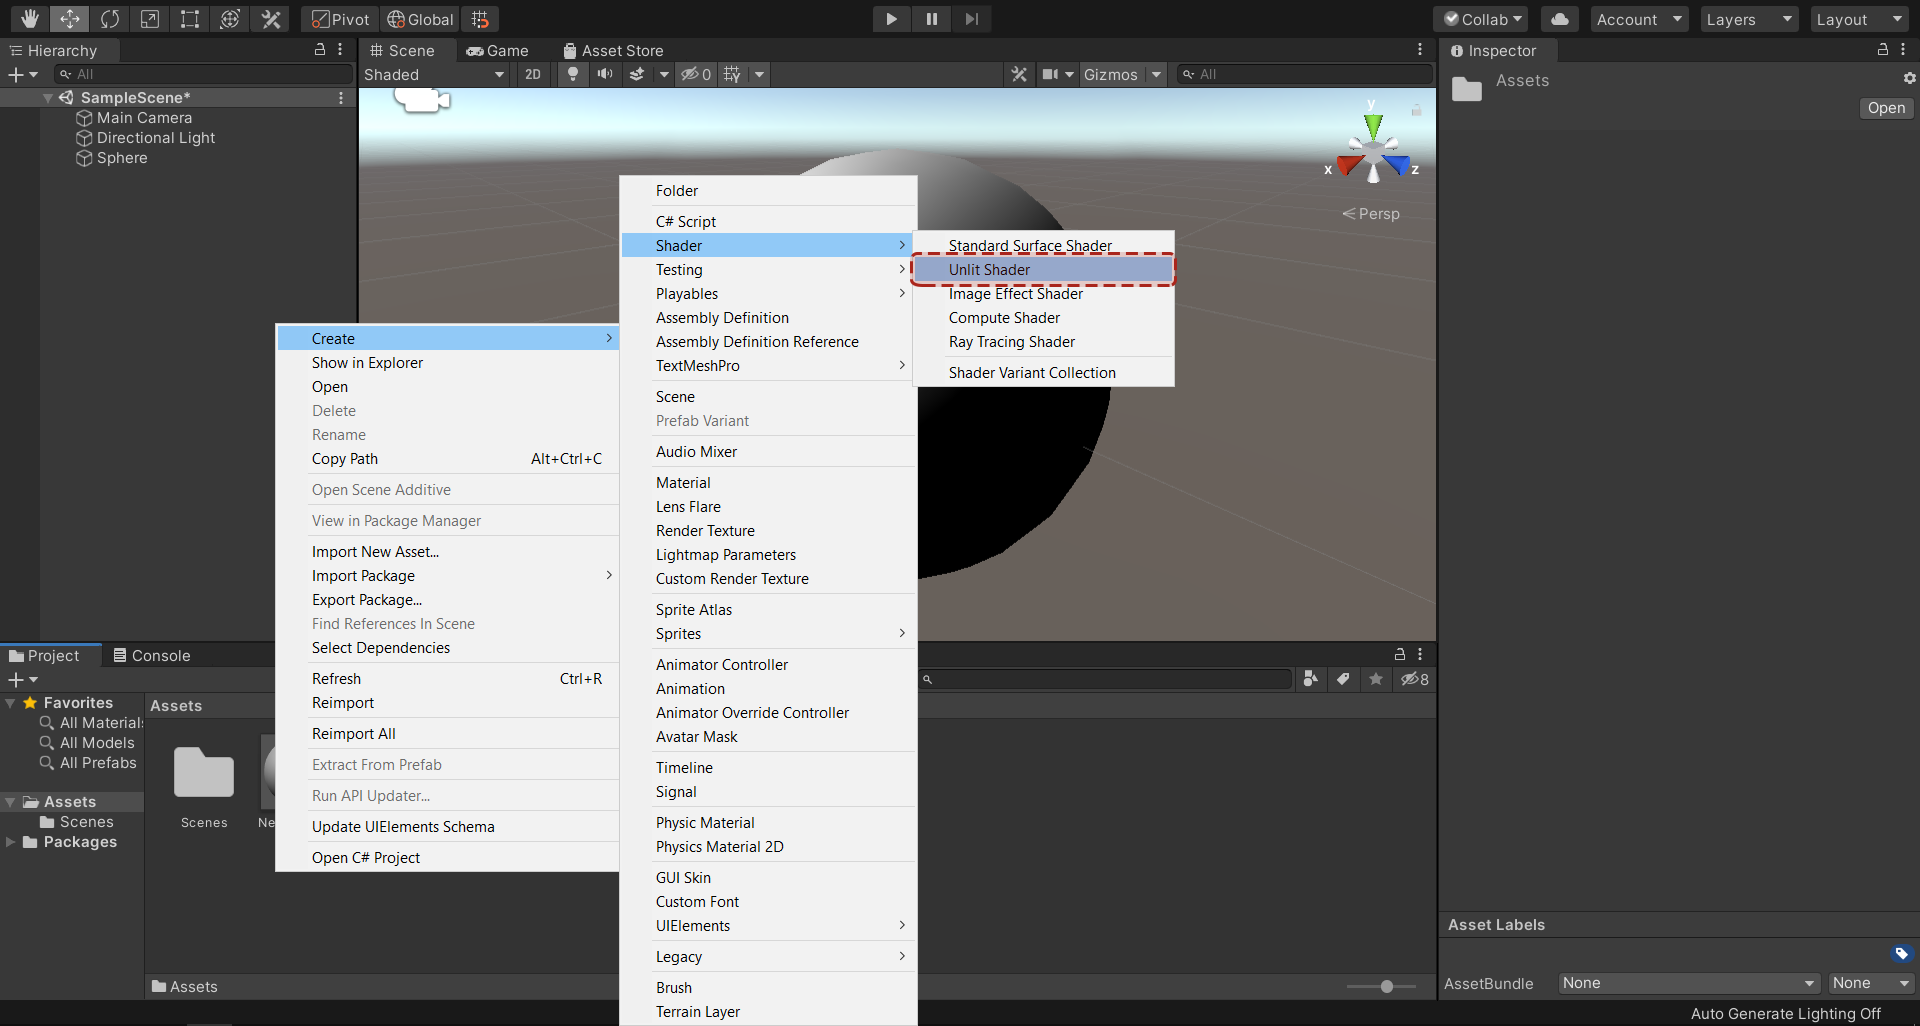Click Refresh in context menu
The width and height of the screenshot is (1920, 1026).
click(x=447, y=679)
